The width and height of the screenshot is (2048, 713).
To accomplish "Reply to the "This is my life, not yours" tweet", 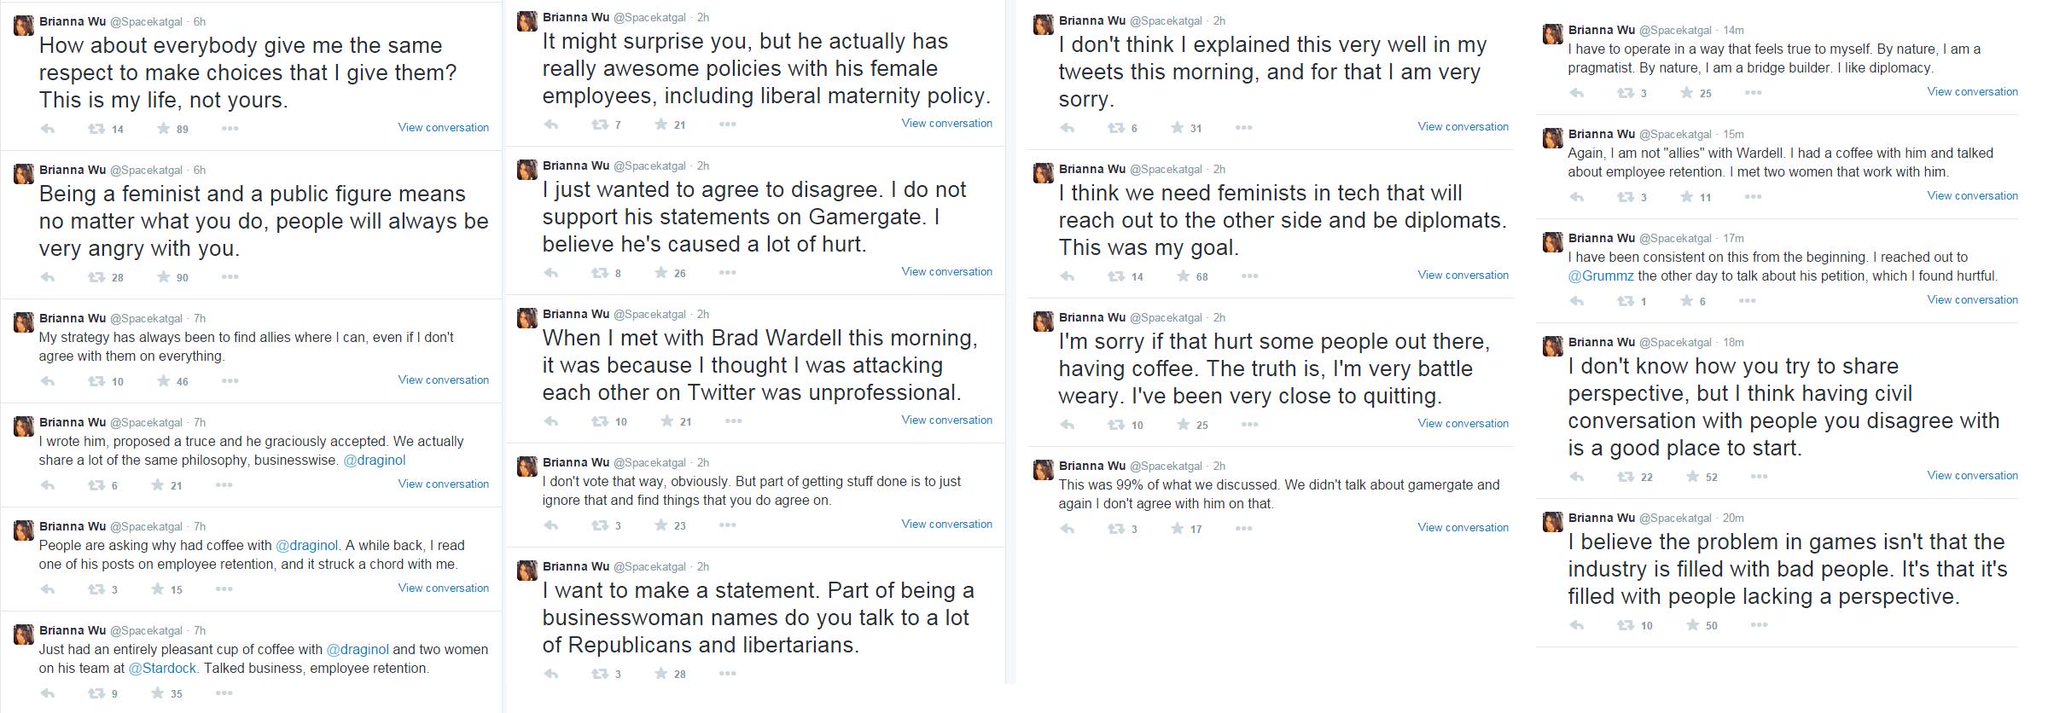I will (x=48, y=129).
